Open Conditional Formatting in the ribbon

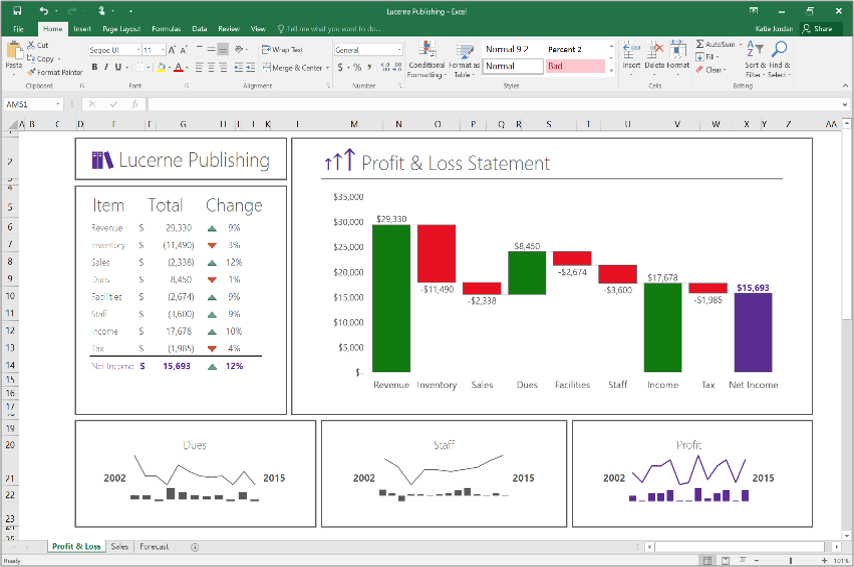pyautogui.click(x=426, y=58)
